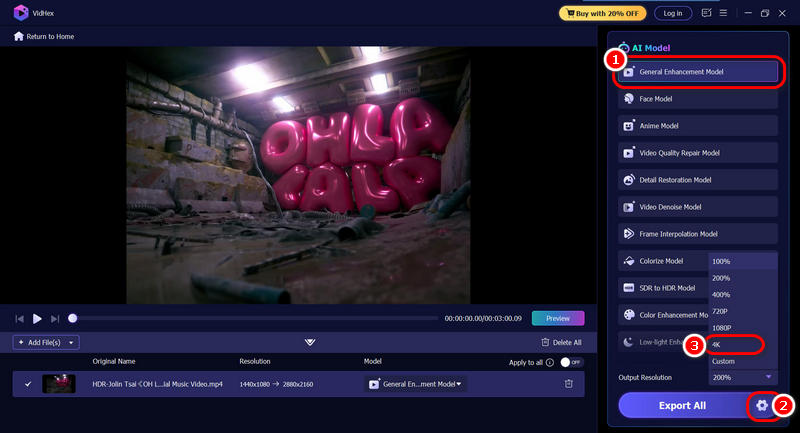Click the playback progress slider handle
Viewport: 800px width, 433px height.
[x=73, y=318]
